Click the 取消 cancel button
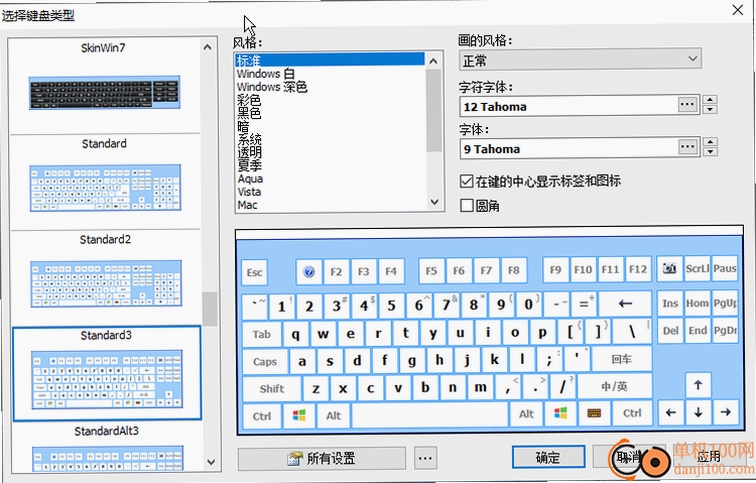Image resolution: width=756 pixels, height=483 pixels. 628,457
